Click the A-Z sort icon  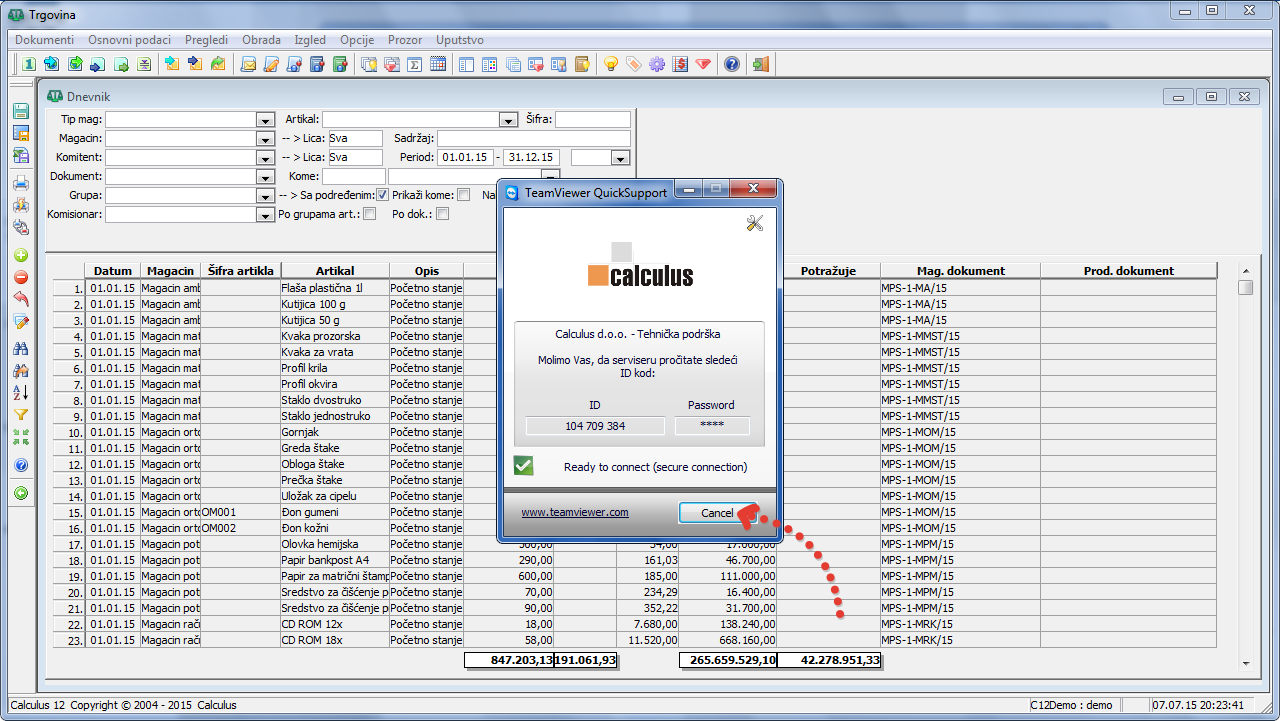coord(20,392)
